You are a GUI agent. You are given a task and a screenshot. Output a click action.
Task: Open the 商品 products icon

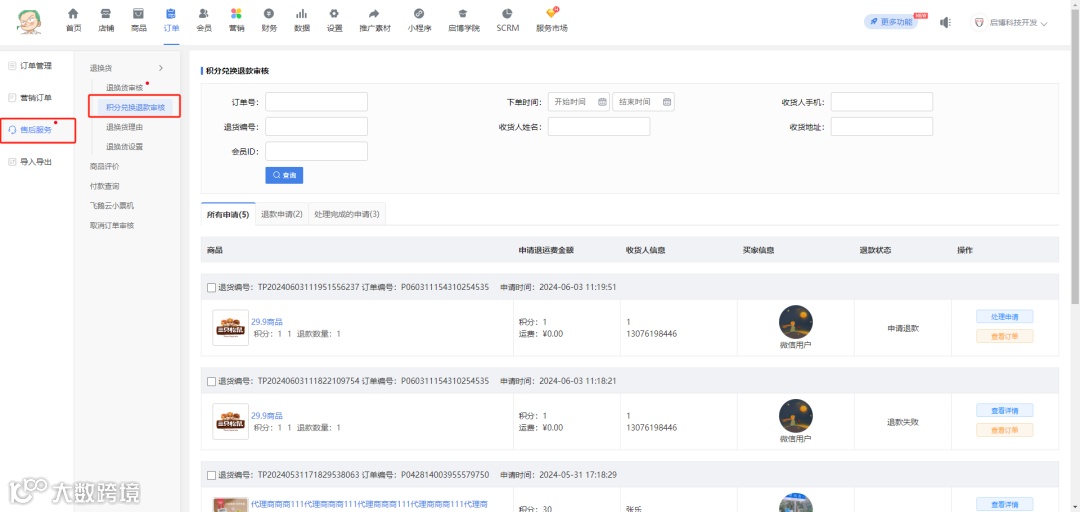138,14
